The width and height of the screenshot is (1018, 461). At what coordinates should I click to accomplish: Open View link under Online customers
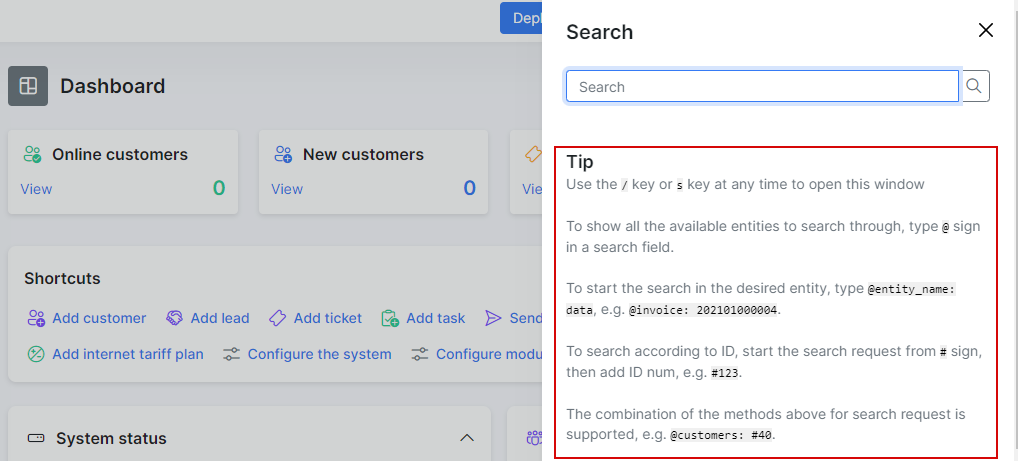tap(36, 189)
